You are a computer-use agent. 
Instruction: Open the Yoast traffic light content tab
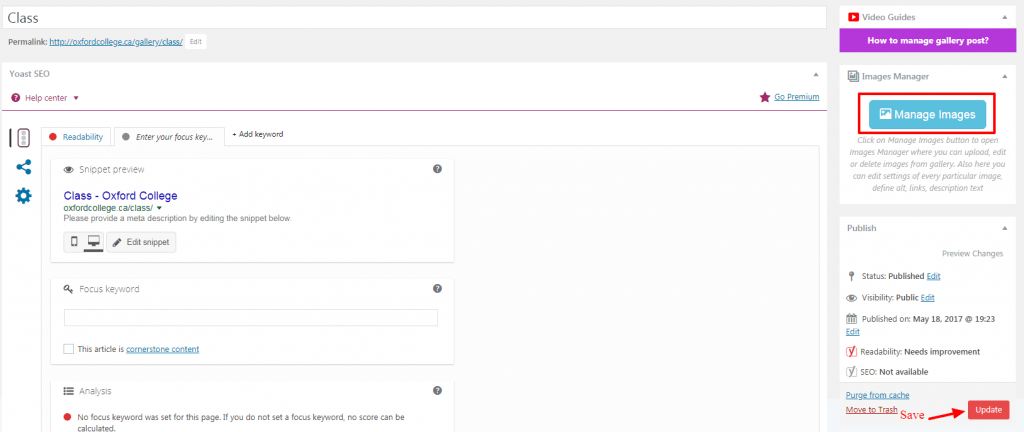tap(23, 138)
